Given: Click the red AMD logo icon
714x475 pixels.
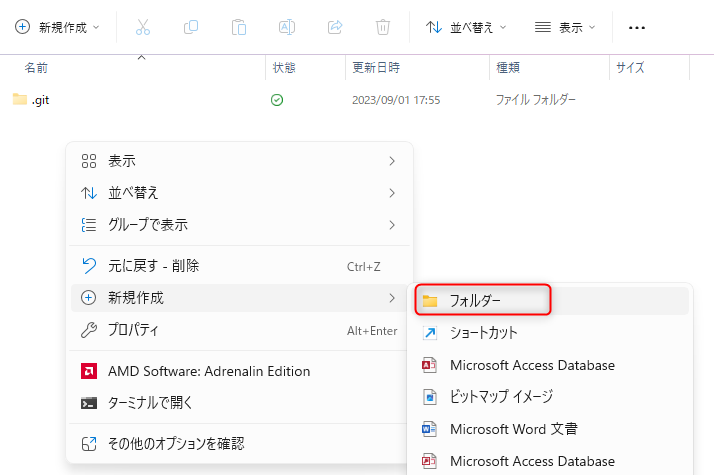Looking at the screenshot, I should pyautogui.click(x=89, y=371).
